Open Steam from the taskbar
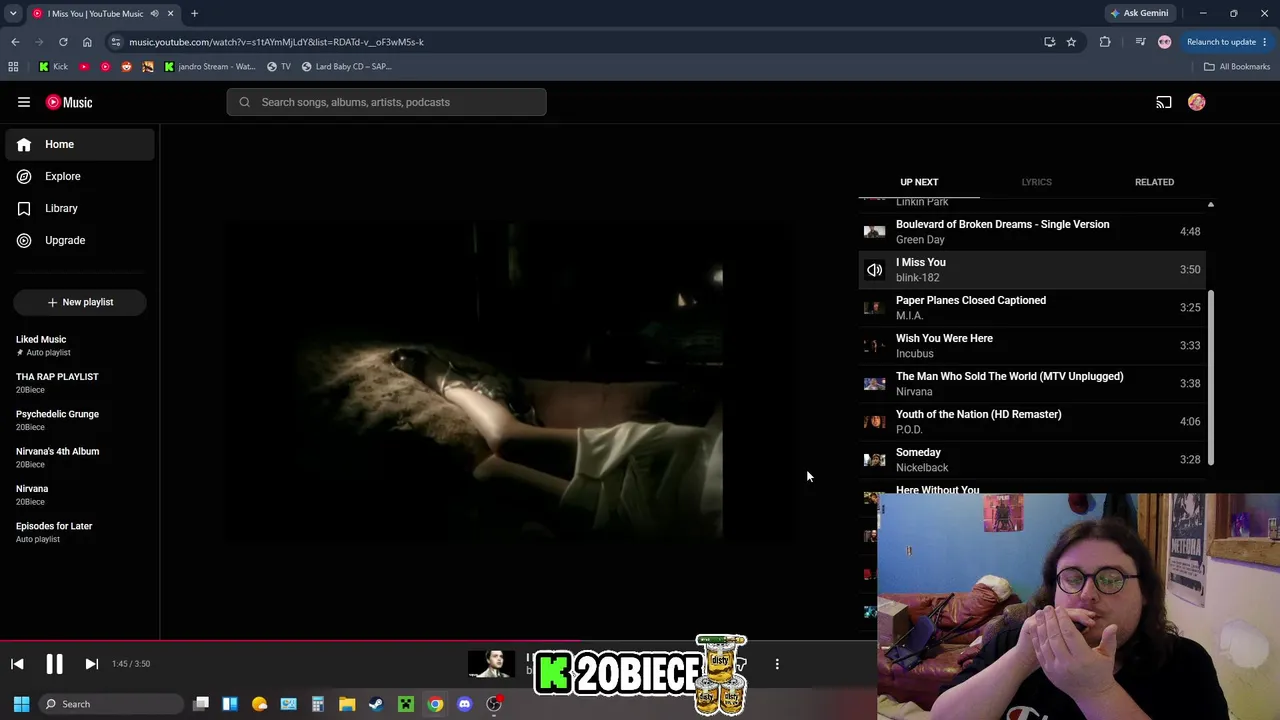The image size is (1280, 720). (376, 704)
